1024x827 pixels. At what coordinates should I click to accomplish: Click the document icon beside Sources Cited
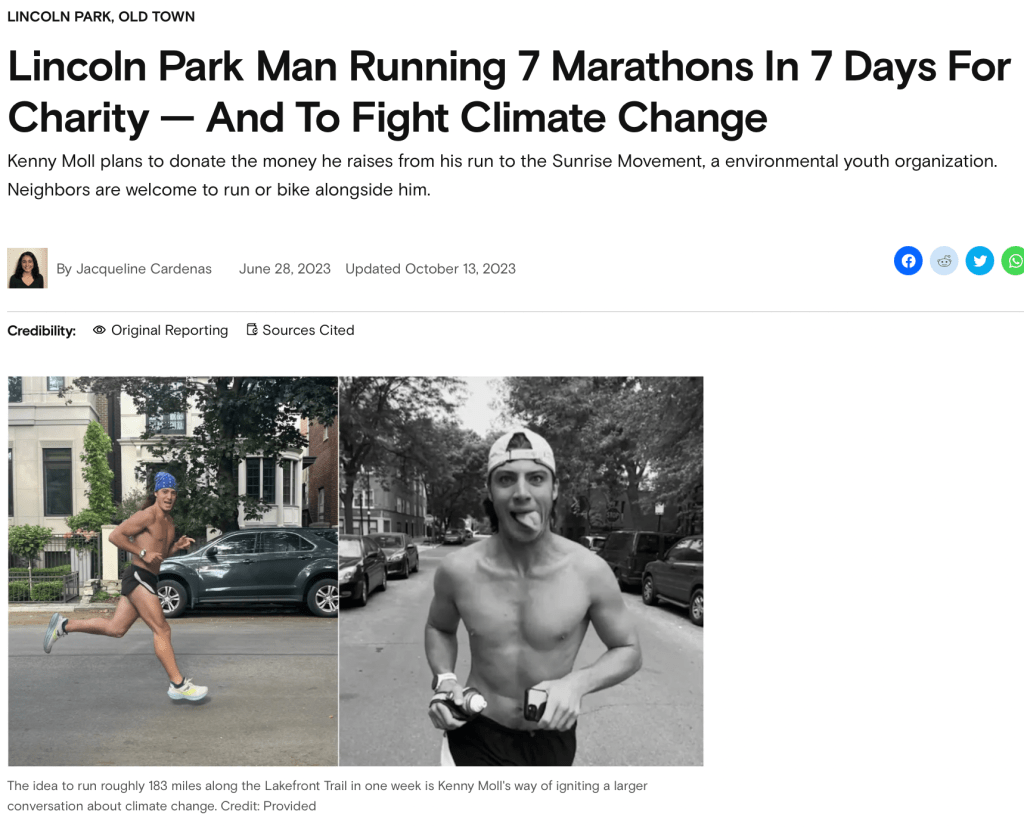(x=252, y=330)
